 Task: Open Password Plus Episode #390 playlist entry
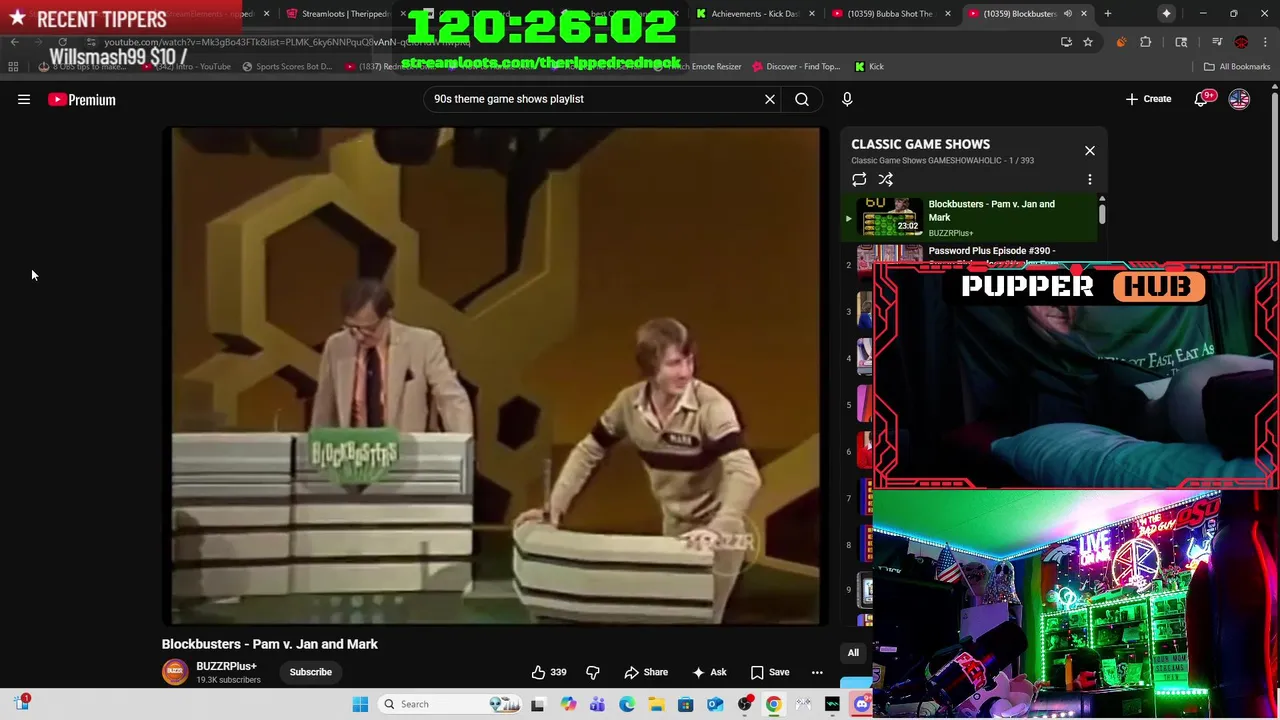(x=991, y=251)
